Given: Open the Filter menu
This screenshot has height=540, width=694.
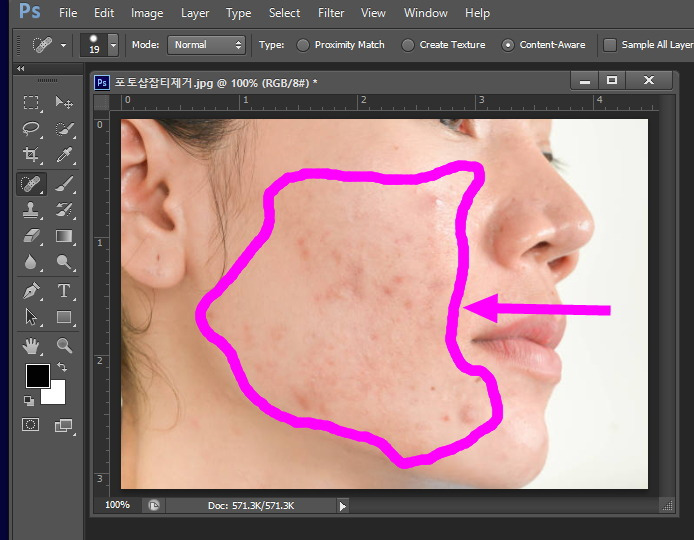Looking at the screenshot, I should [x=331, y=13].
